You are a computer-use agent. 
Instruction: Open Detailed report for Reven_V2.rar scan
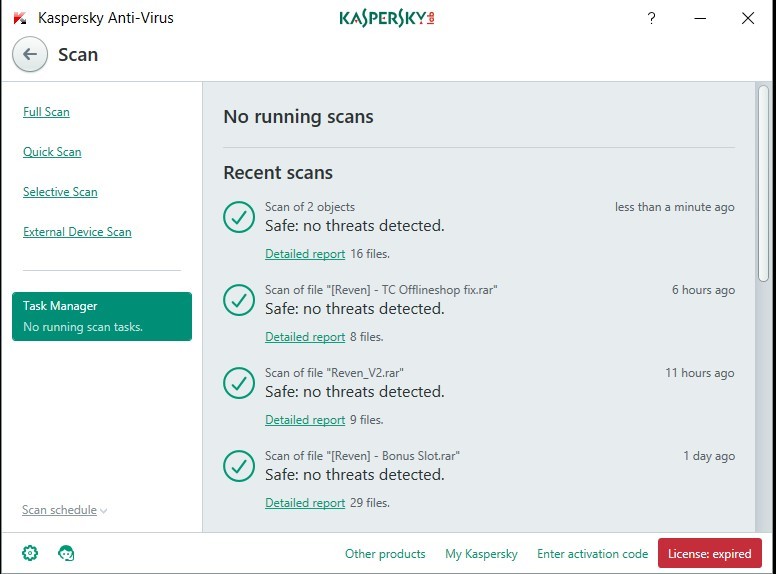(305, 420)
